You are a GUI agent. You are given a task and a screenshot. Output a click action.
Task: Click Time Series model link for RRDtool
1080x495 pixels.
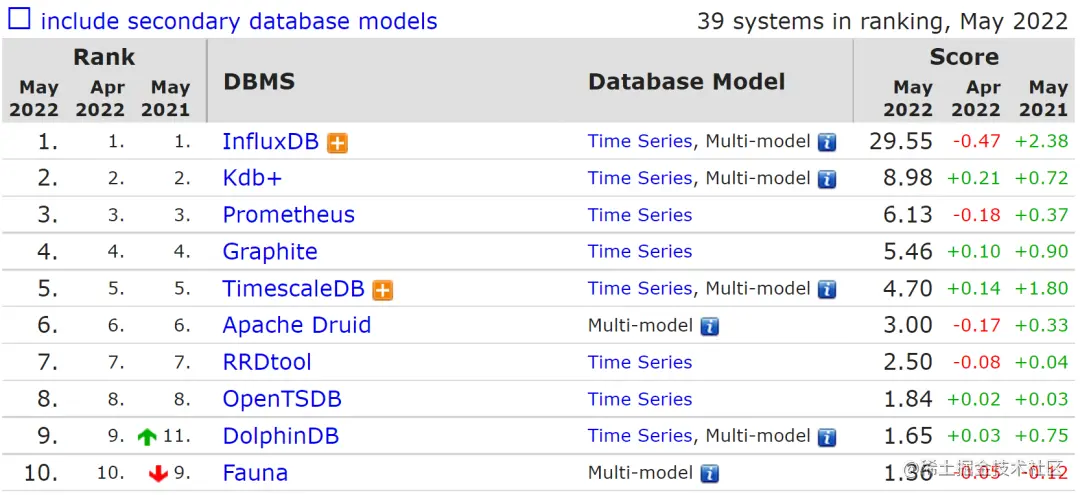pyautogui.click(x=639, y=362)
